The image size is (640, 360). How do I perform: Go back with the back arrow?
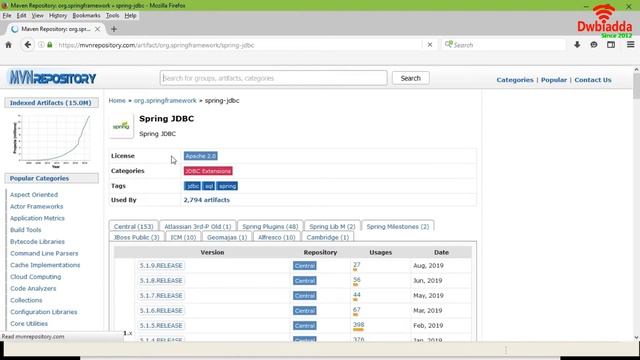[x=27, y=45]
